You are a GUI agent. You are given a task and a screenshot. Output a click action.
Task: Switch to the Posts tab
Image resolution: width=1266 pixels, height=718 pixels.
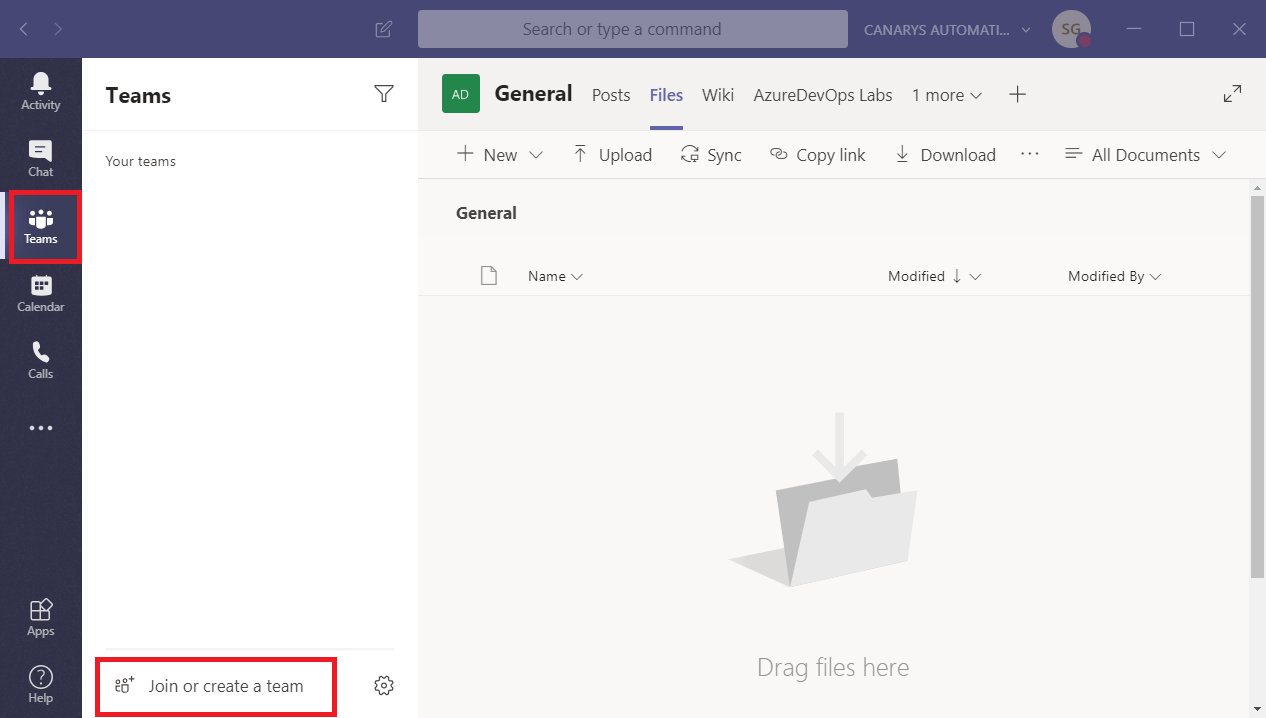[x=611, y=95]
